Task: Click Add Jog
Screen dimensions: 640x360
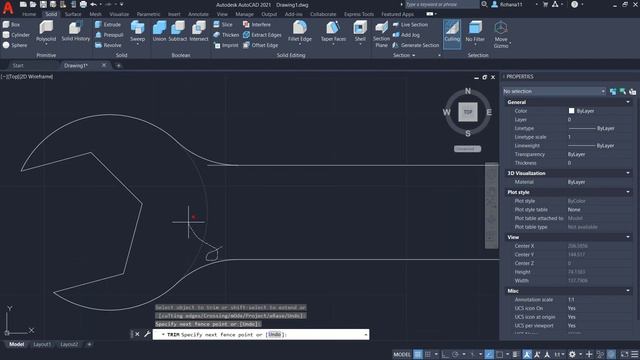Action: pos(406,35)
